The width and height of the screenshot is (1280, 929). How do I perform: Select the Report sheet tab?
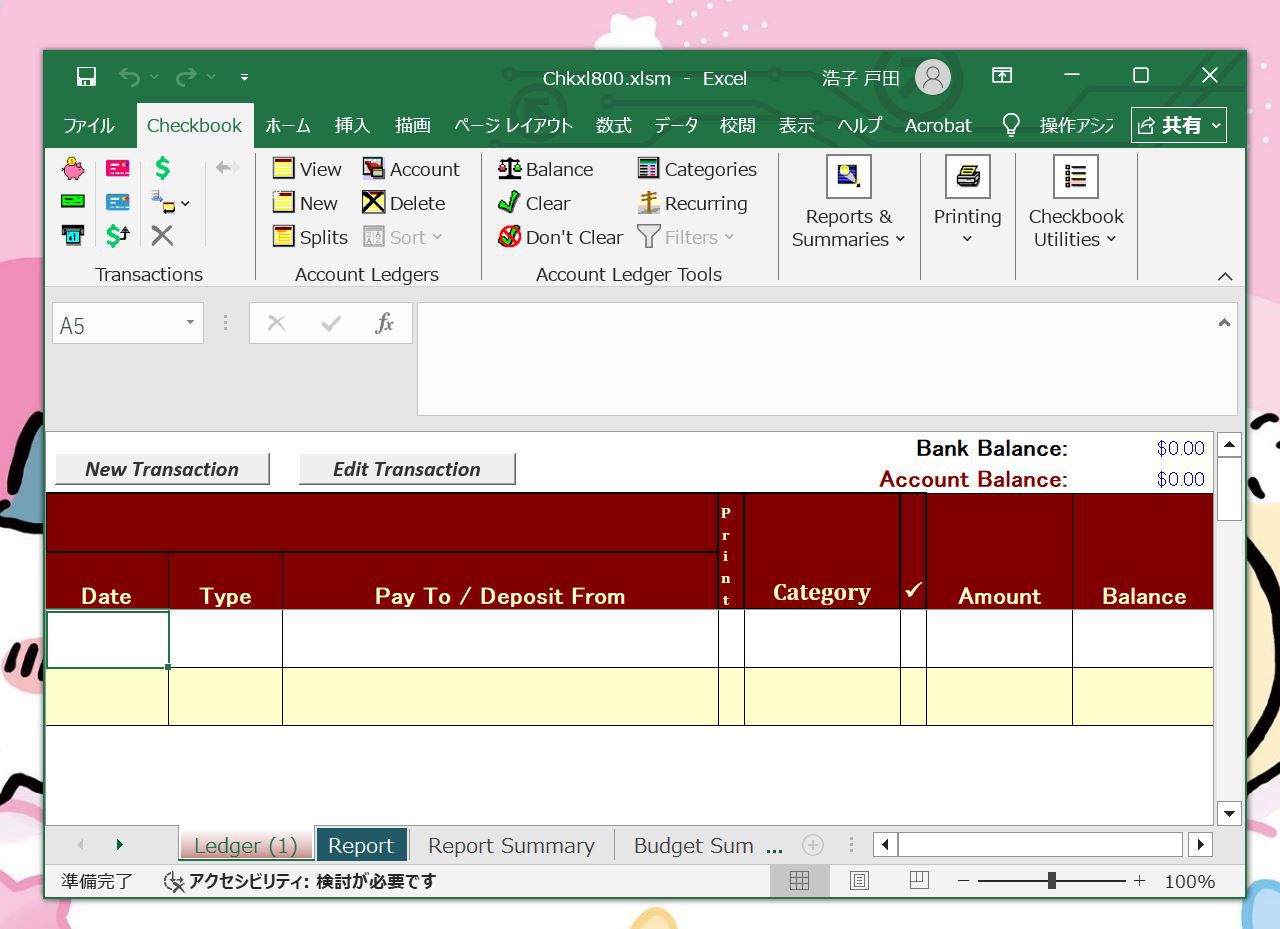[361, 845]
